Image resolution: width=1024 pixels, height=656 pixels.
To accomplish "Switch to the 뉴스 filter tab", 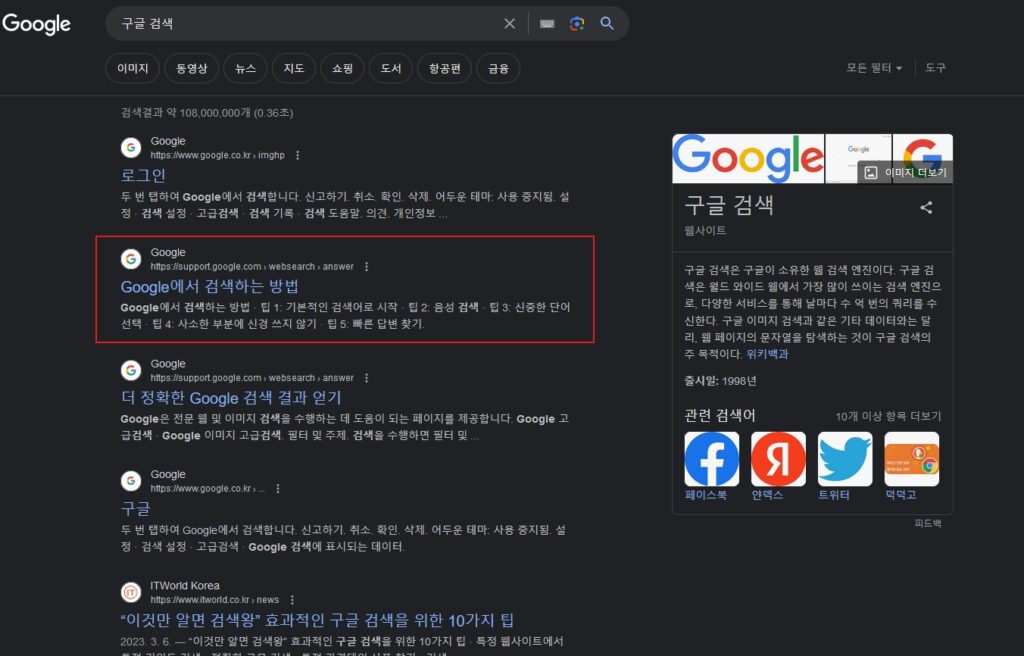I will [246, 68].
